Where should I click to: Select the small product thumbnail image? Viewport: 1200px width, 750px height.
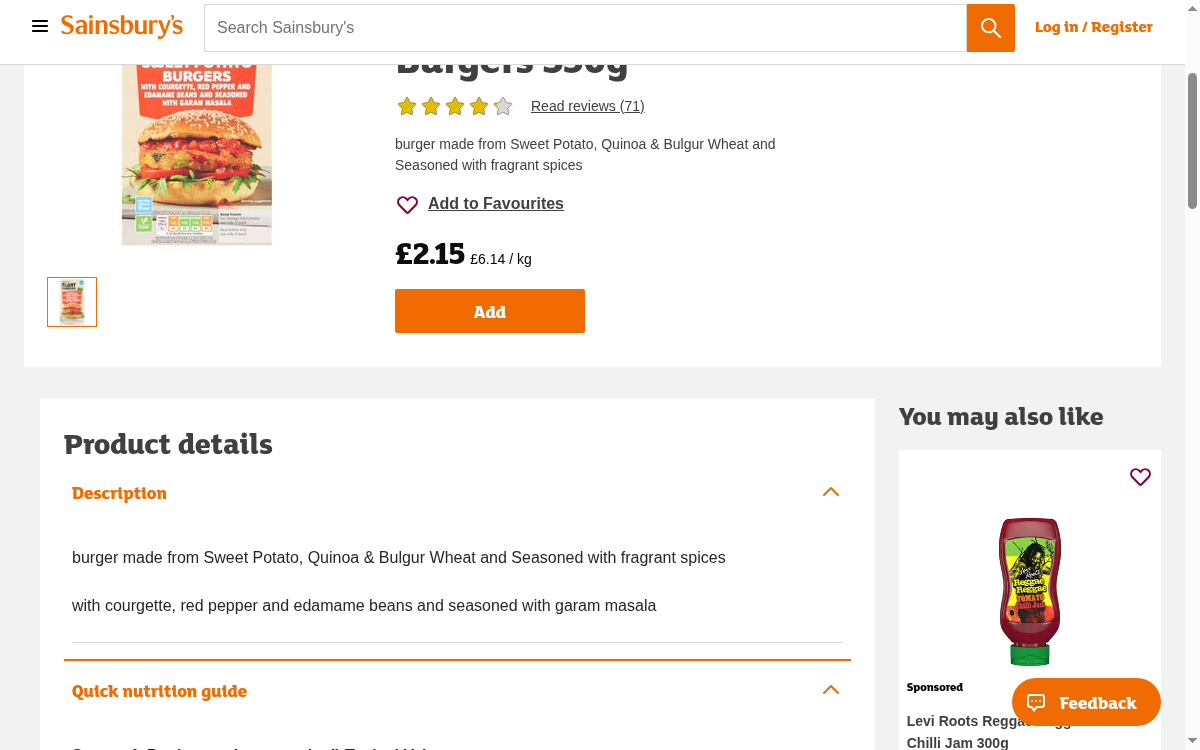coord(71,301)
